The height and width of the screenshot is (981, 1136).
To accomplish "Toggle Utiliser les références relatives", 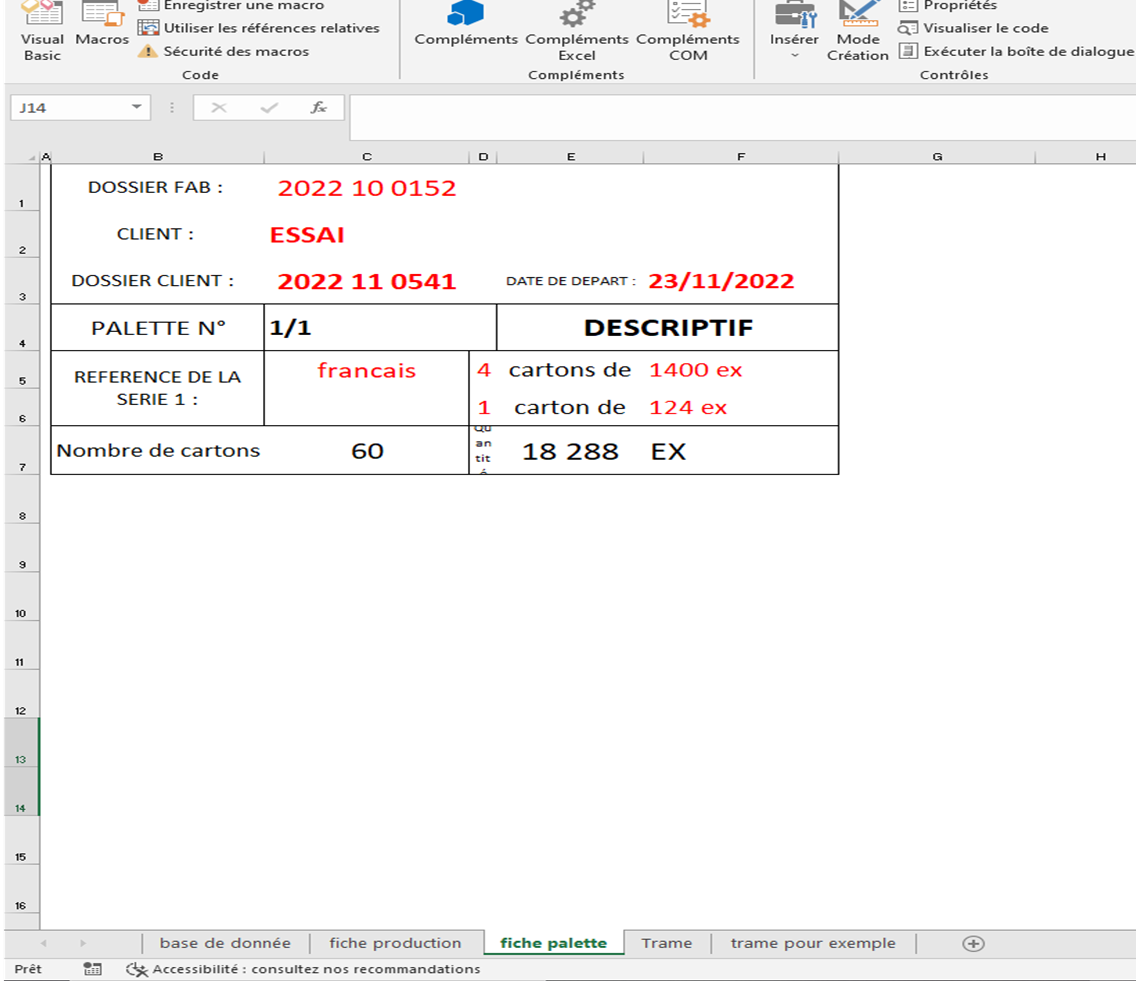I will click(x=259, y=28).
